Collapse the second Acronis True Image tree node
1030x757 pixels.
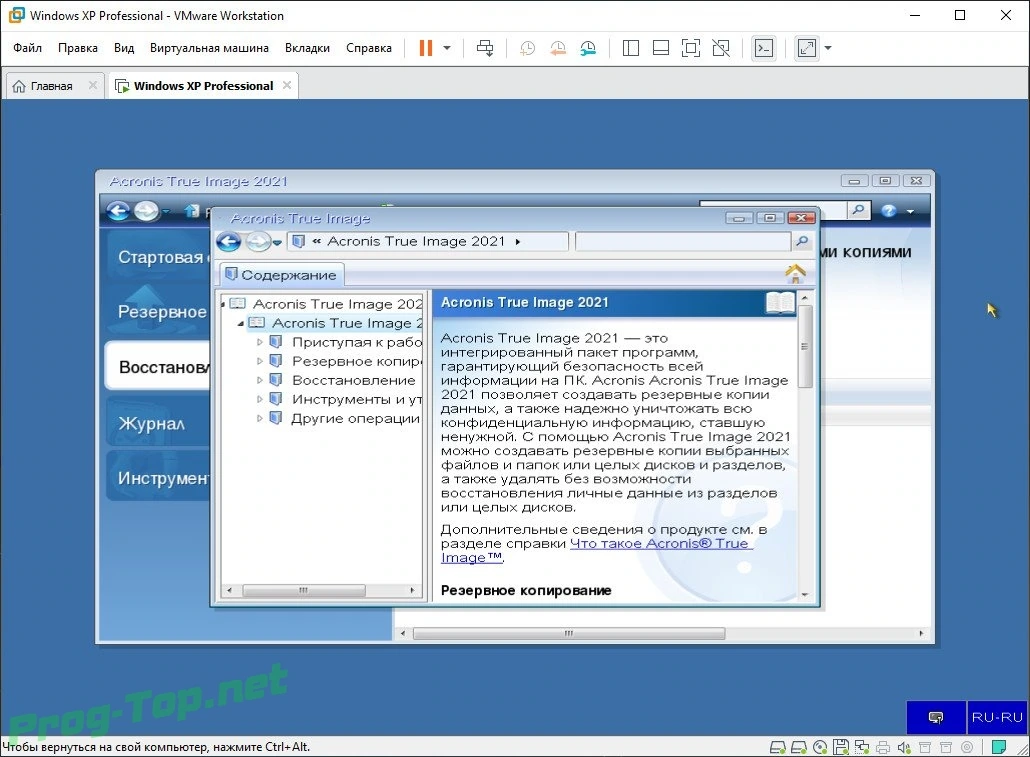(x=240, y=323)
